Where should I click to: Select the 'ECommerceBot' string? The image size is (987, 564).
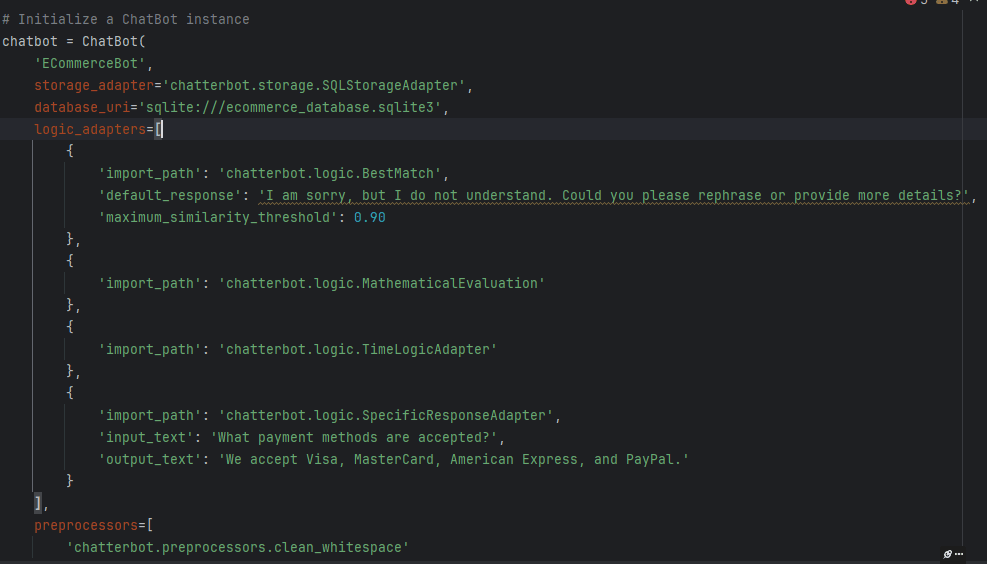pos(90,64)
